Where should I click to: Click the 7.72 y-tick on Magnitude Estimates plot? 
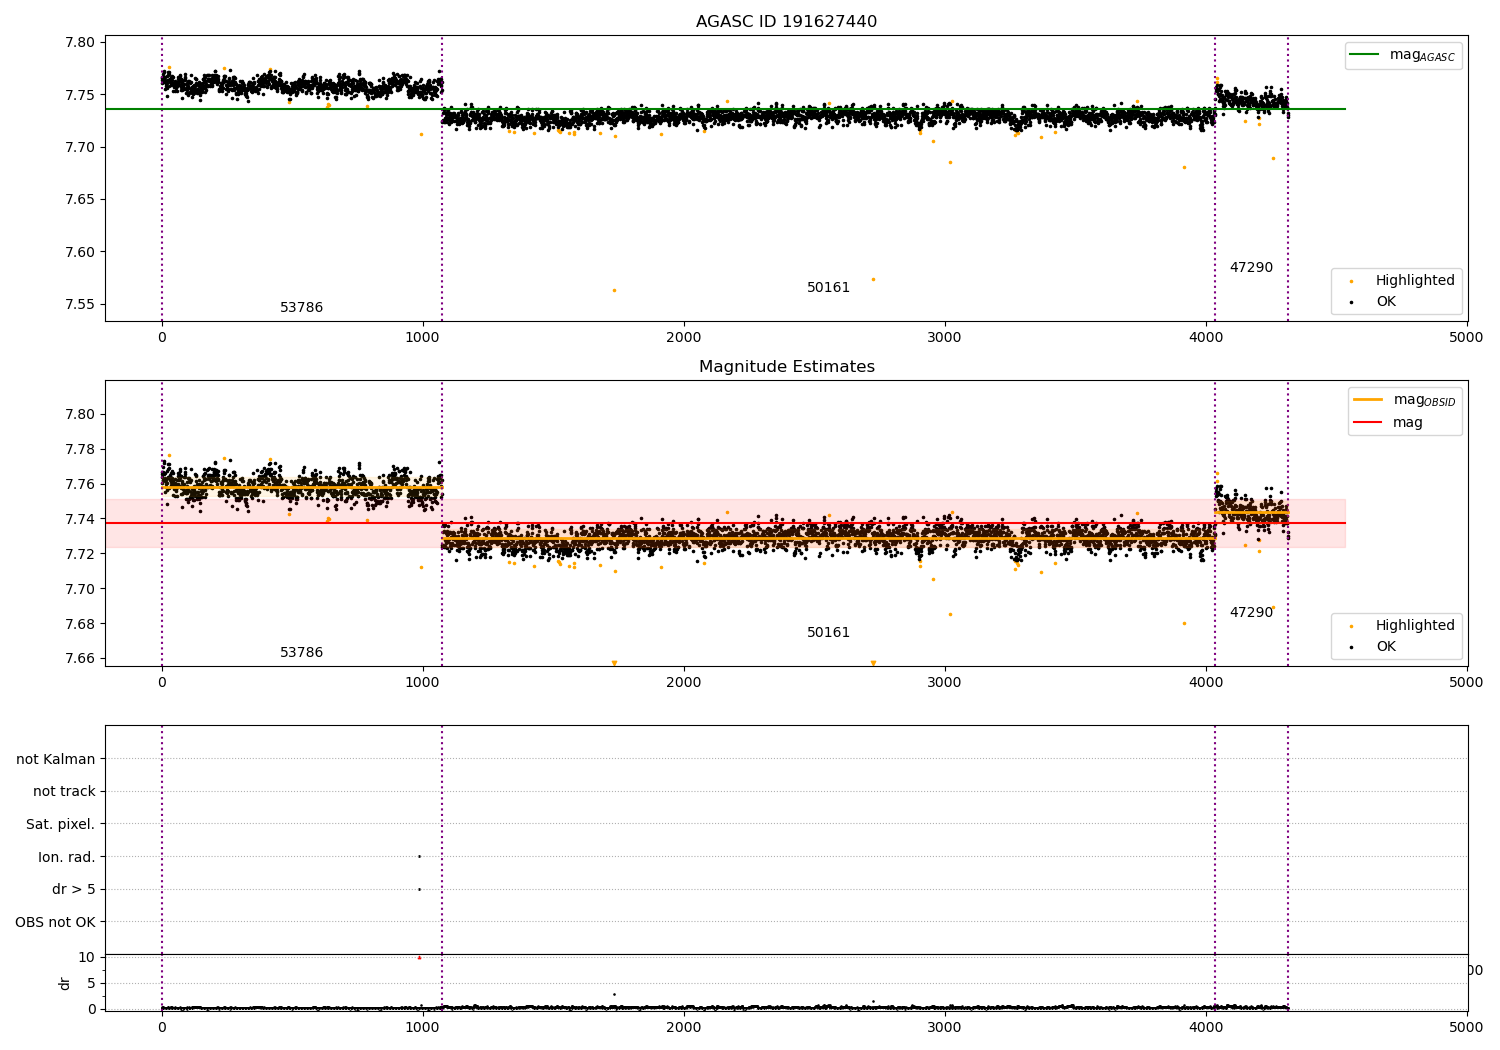80,554
